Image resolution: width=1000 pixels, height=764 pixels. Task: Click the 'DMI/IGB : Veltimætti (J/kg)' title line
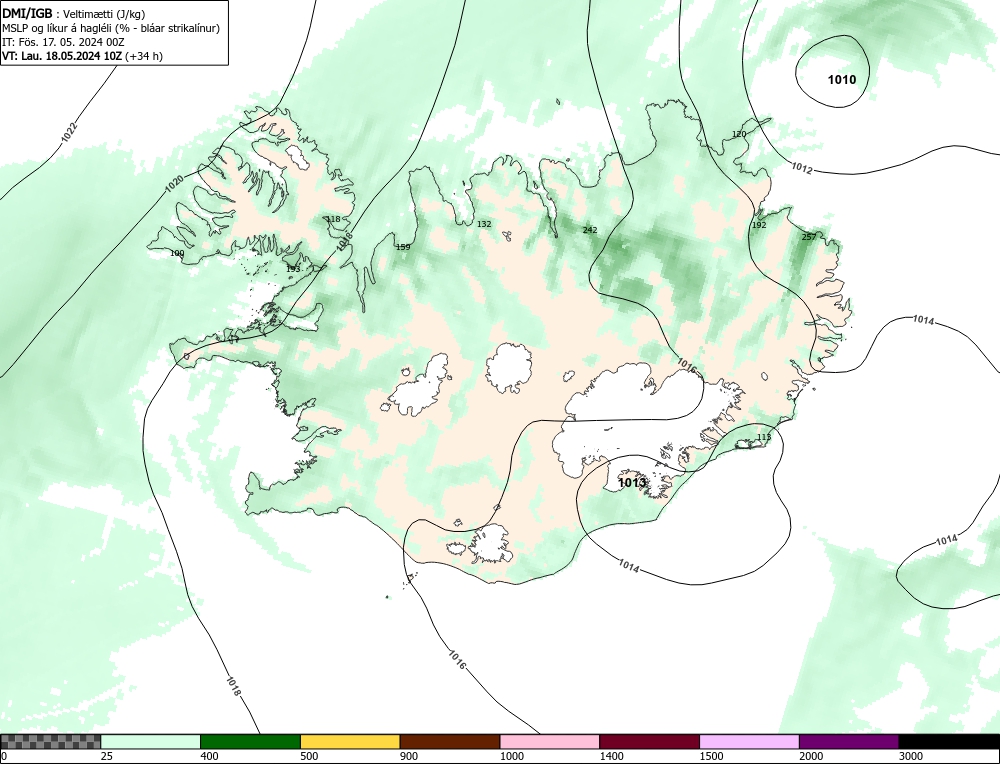tap(73, 13)
